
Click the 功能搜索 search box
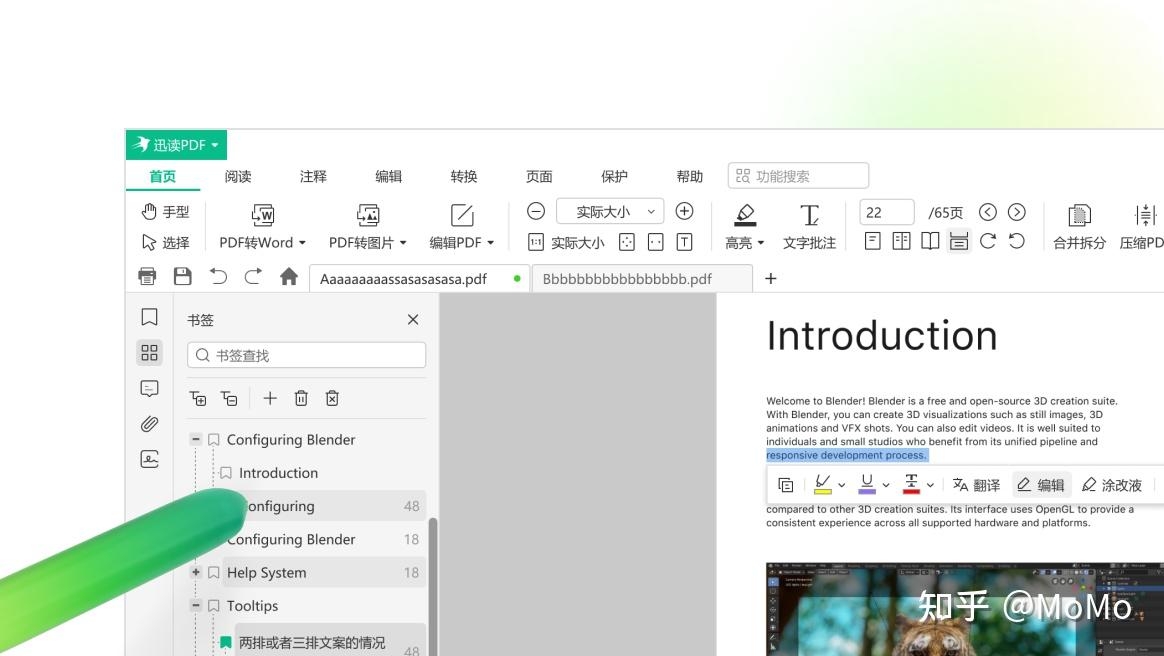click(798, 176)
